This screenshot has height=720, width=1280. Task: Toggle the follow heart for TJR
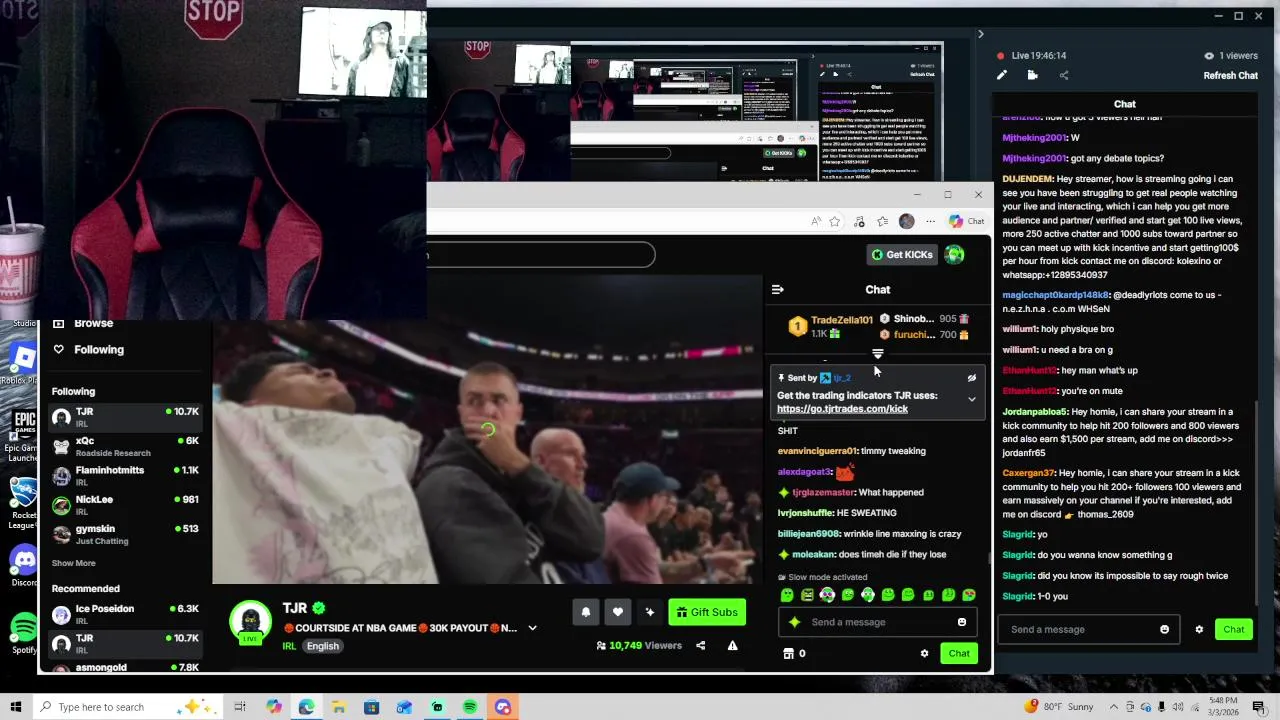tap(618, 612)
